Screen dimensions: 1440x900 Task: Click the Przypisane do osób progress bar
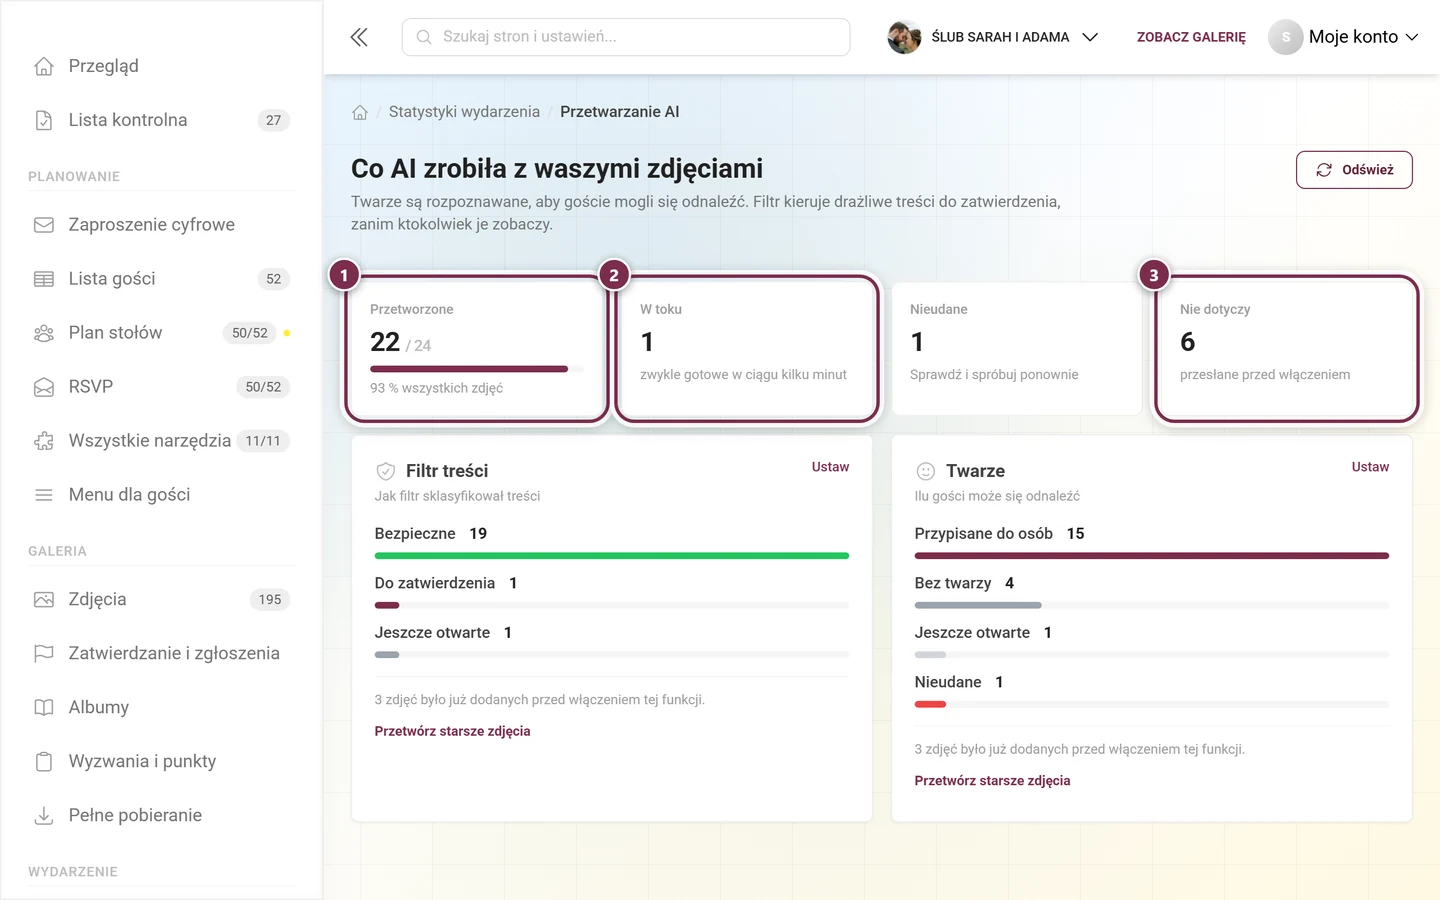(x=1152, y=556)
